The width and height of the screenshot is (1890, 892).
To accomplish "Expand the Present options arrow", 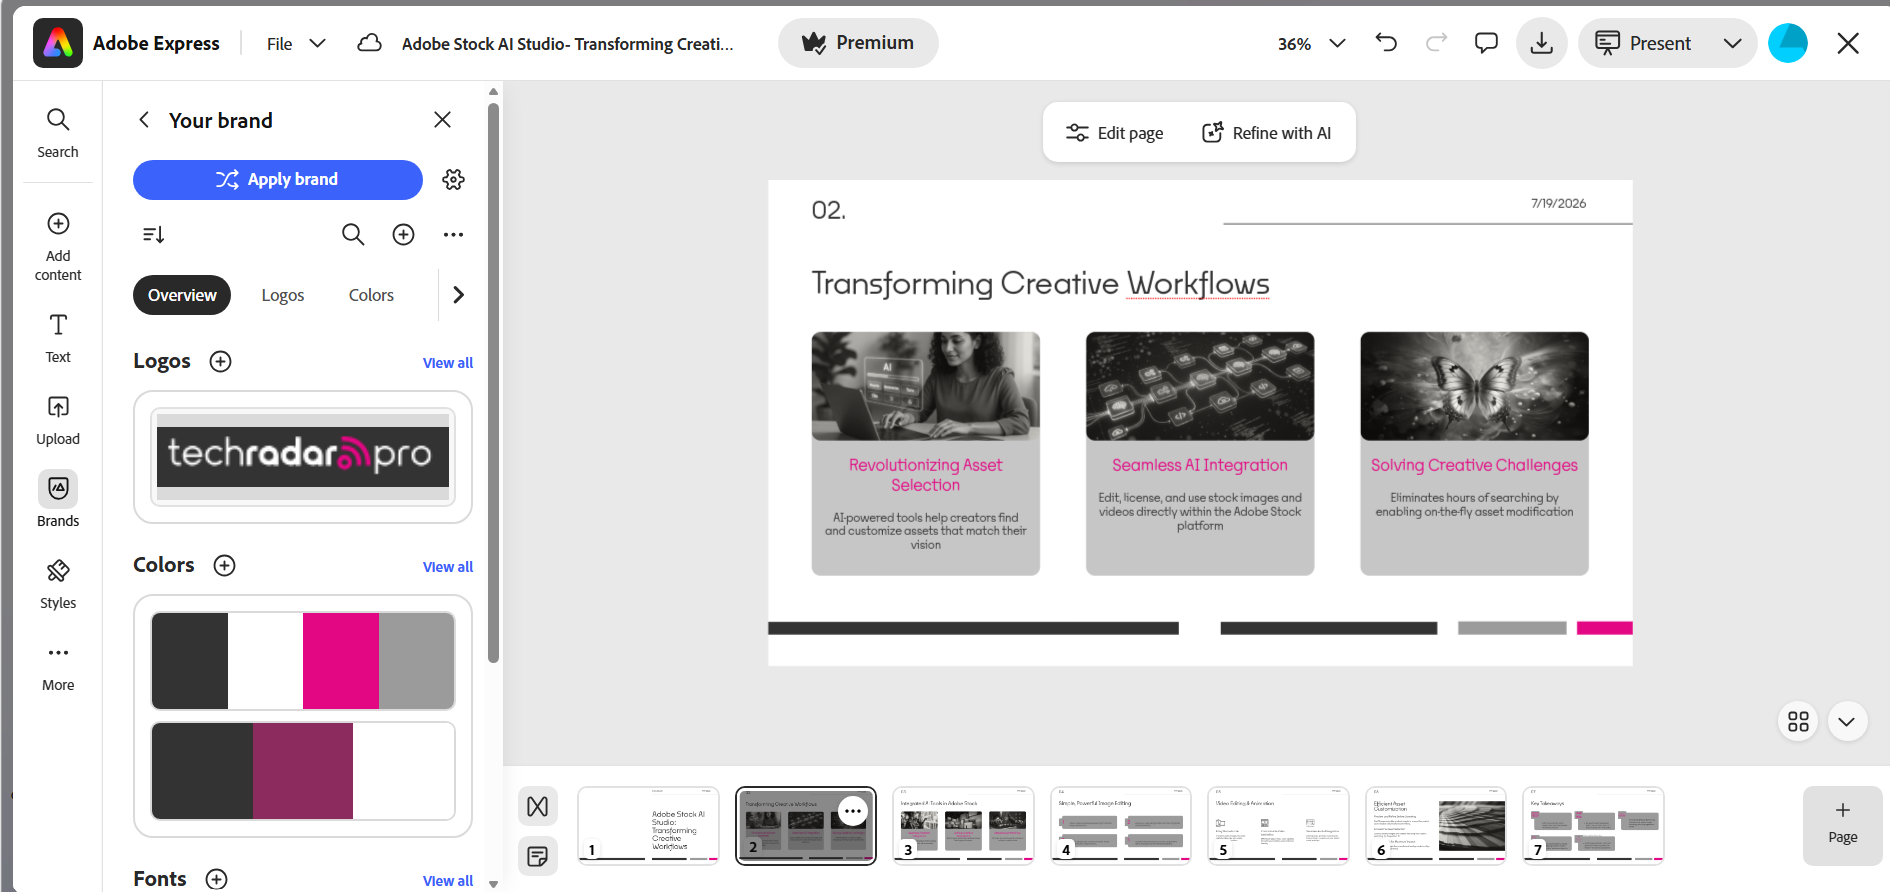I will click(1733, 43).
